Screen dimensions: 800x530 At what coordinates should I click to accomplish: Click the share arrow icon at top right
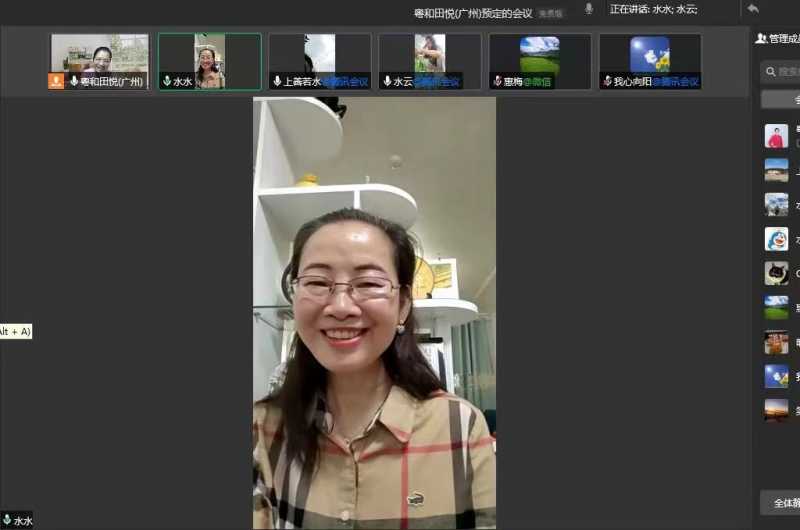point(753,9)
